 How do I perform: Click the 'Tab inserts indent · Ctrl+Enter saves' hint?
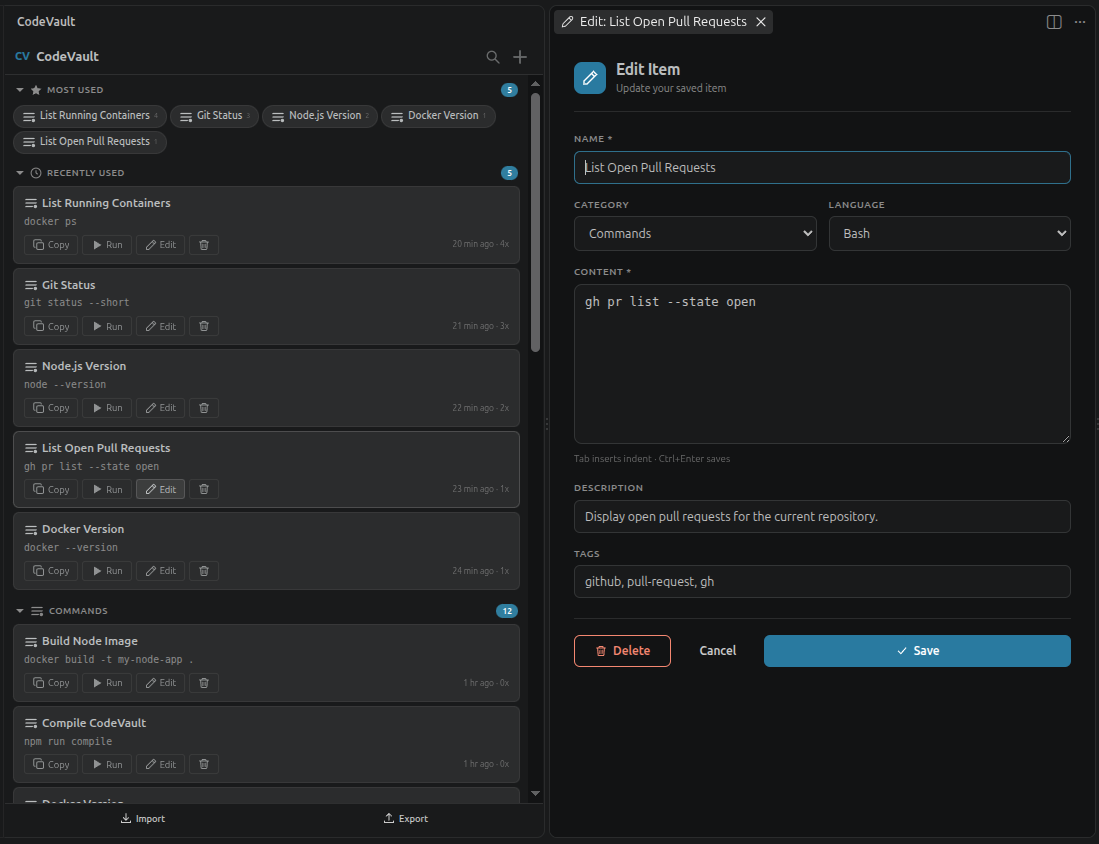[652, 459]
